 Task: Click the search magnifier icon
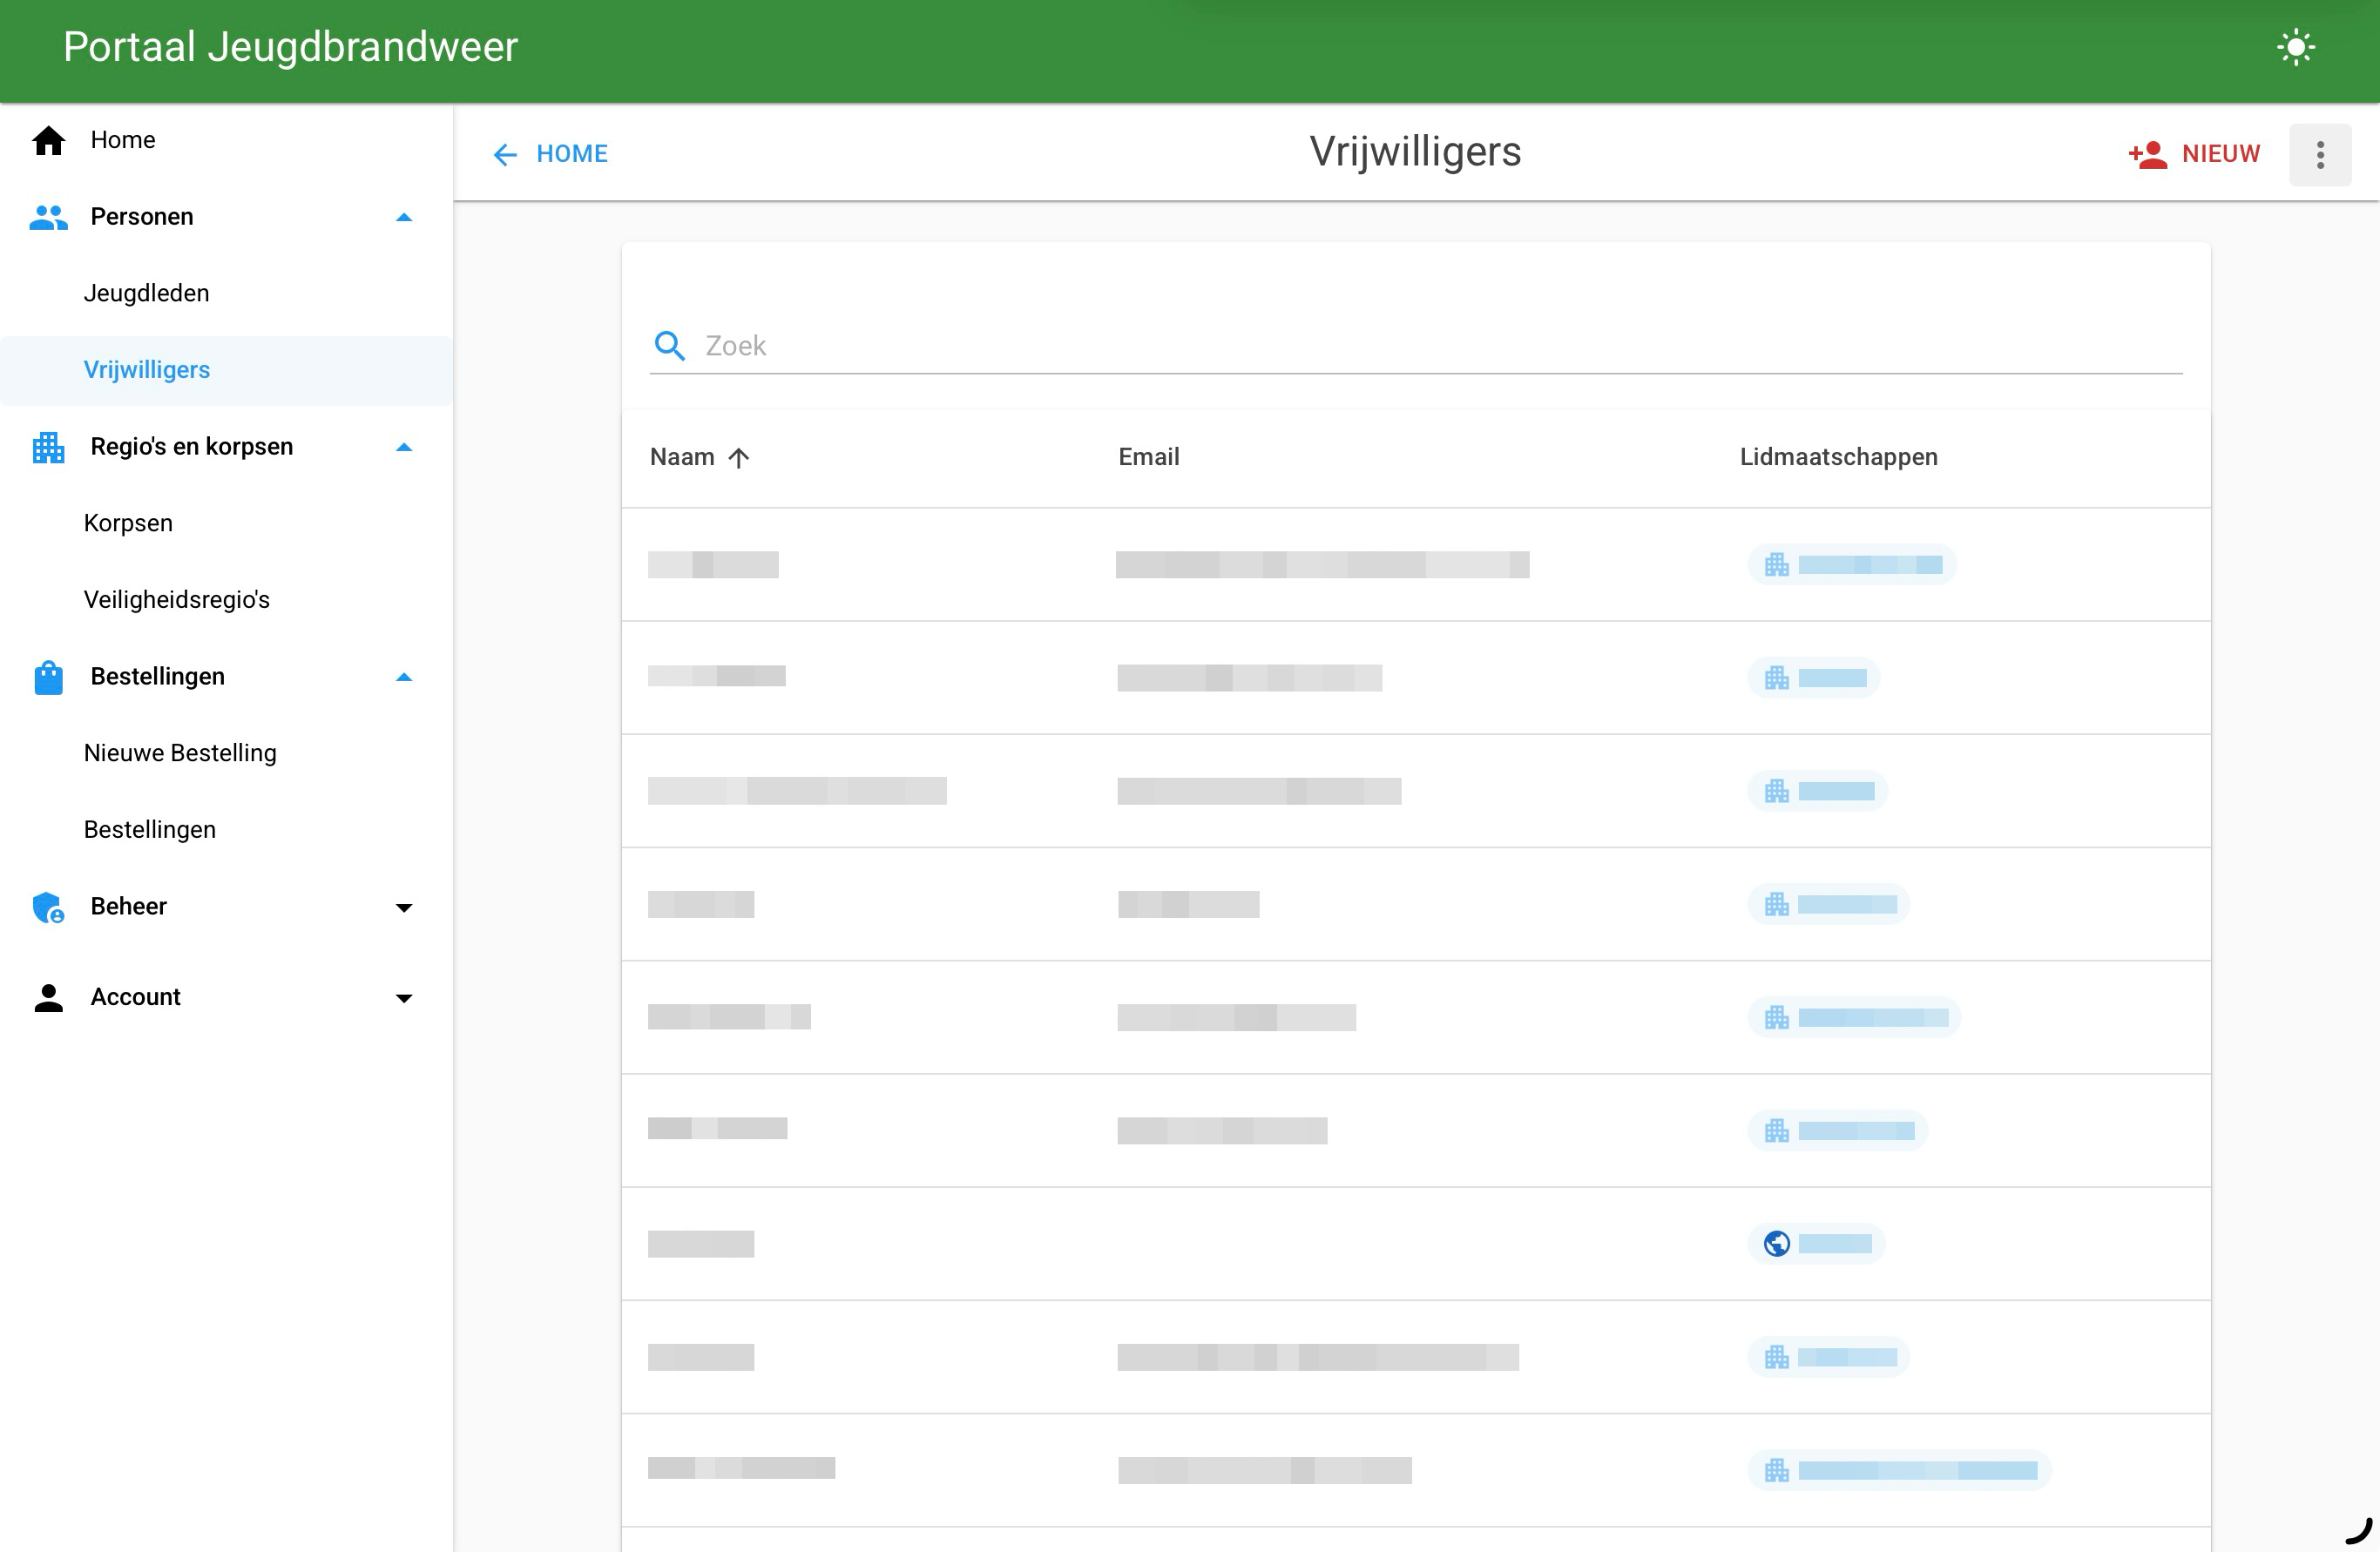(x=669, y=346)
